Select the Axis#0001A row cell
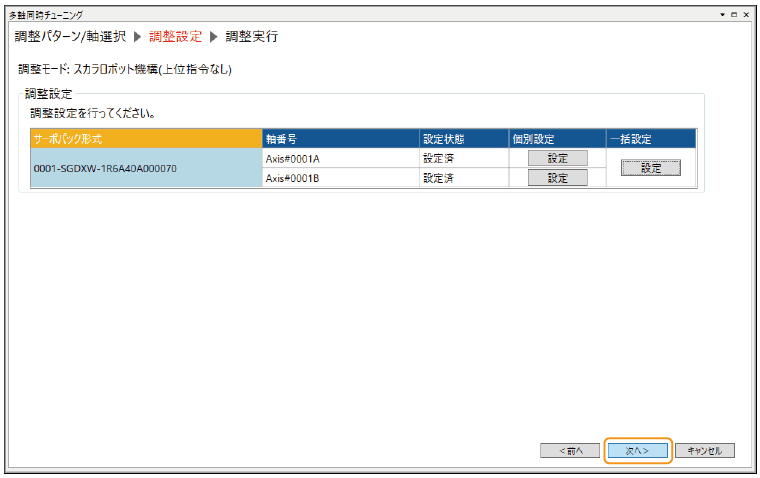Image resolution: width=760 pixels, height=478 pixels. point(340,158)
